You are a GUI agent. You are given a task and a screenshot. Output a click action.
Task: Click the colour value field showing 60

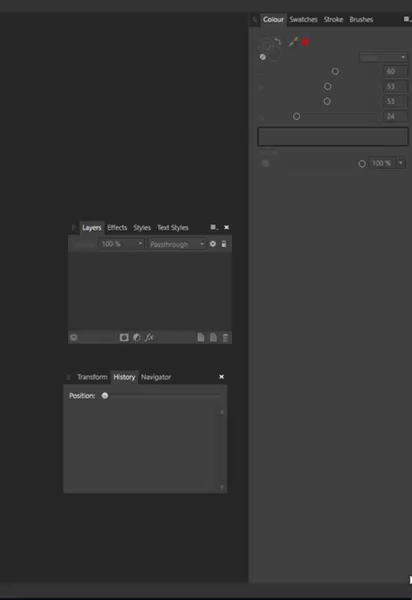point(395,71)
